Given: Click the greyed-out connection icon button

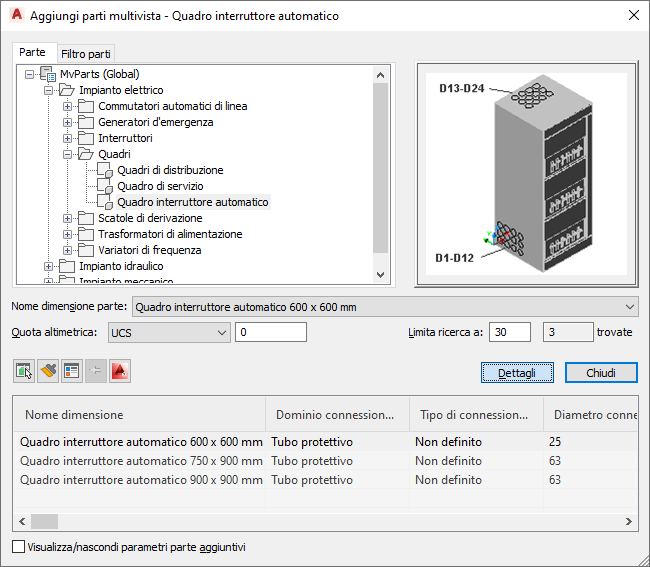Looking at the screenshot, I should point(96,371).
